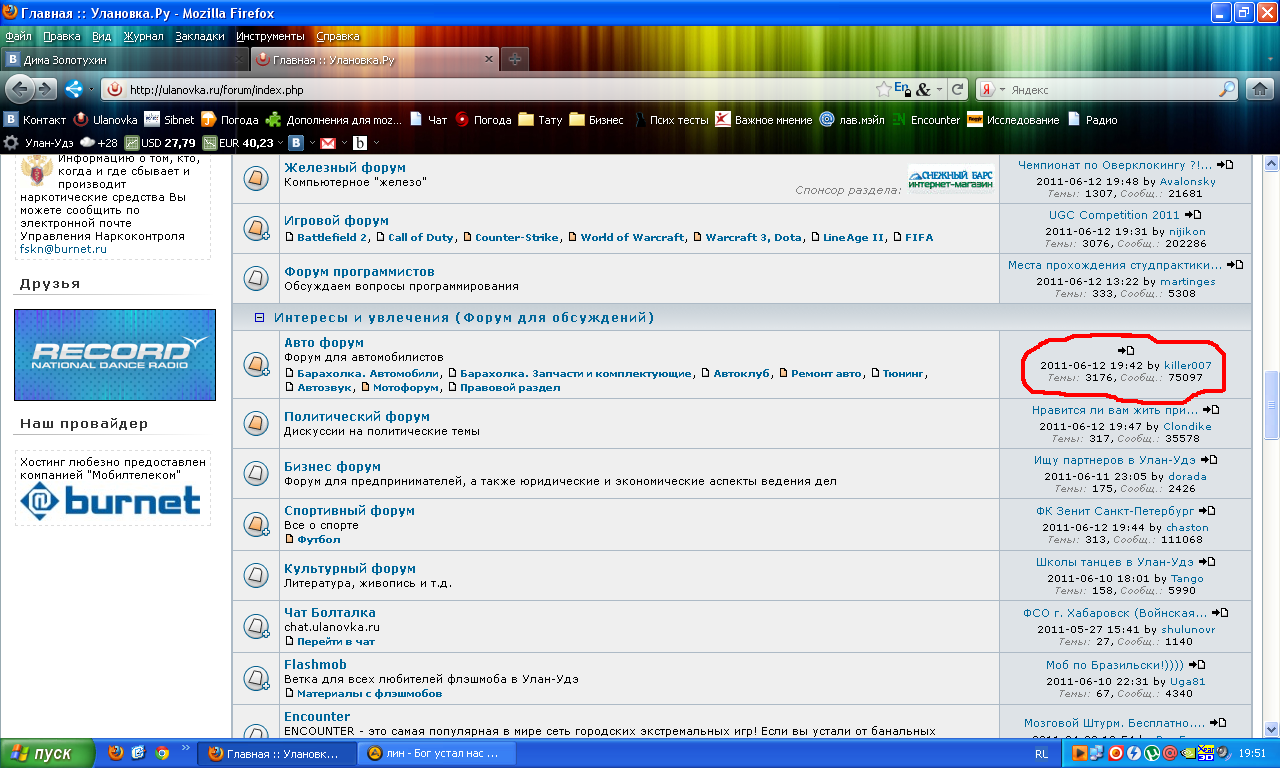1280x768 pixels.
Task: Open the Мотофорум subforum link
Action: [x=406, y=387]
